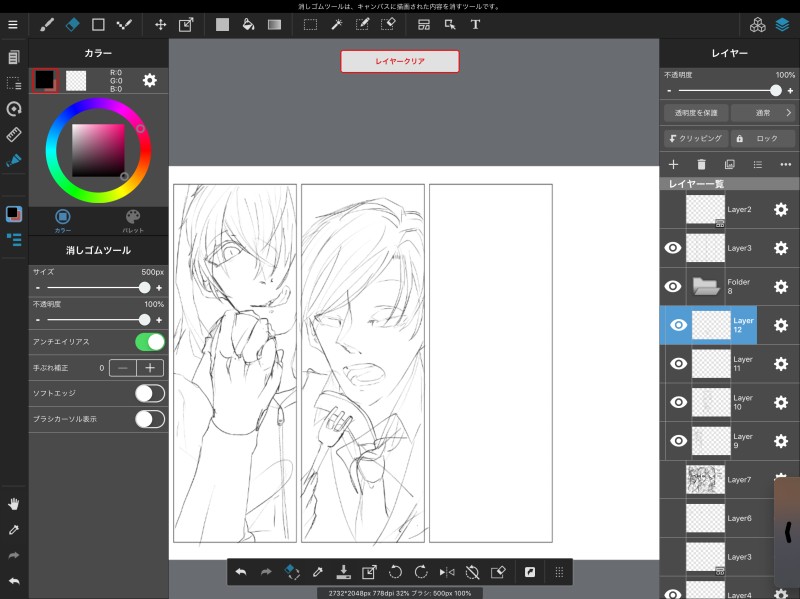
Task: Expand Folder 8 in the layer list
Action: [x=707, y=286]
